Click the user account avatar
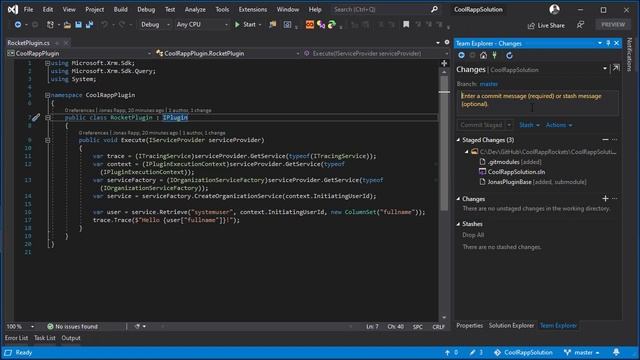The image size is (640, 360). click(554, 9)
